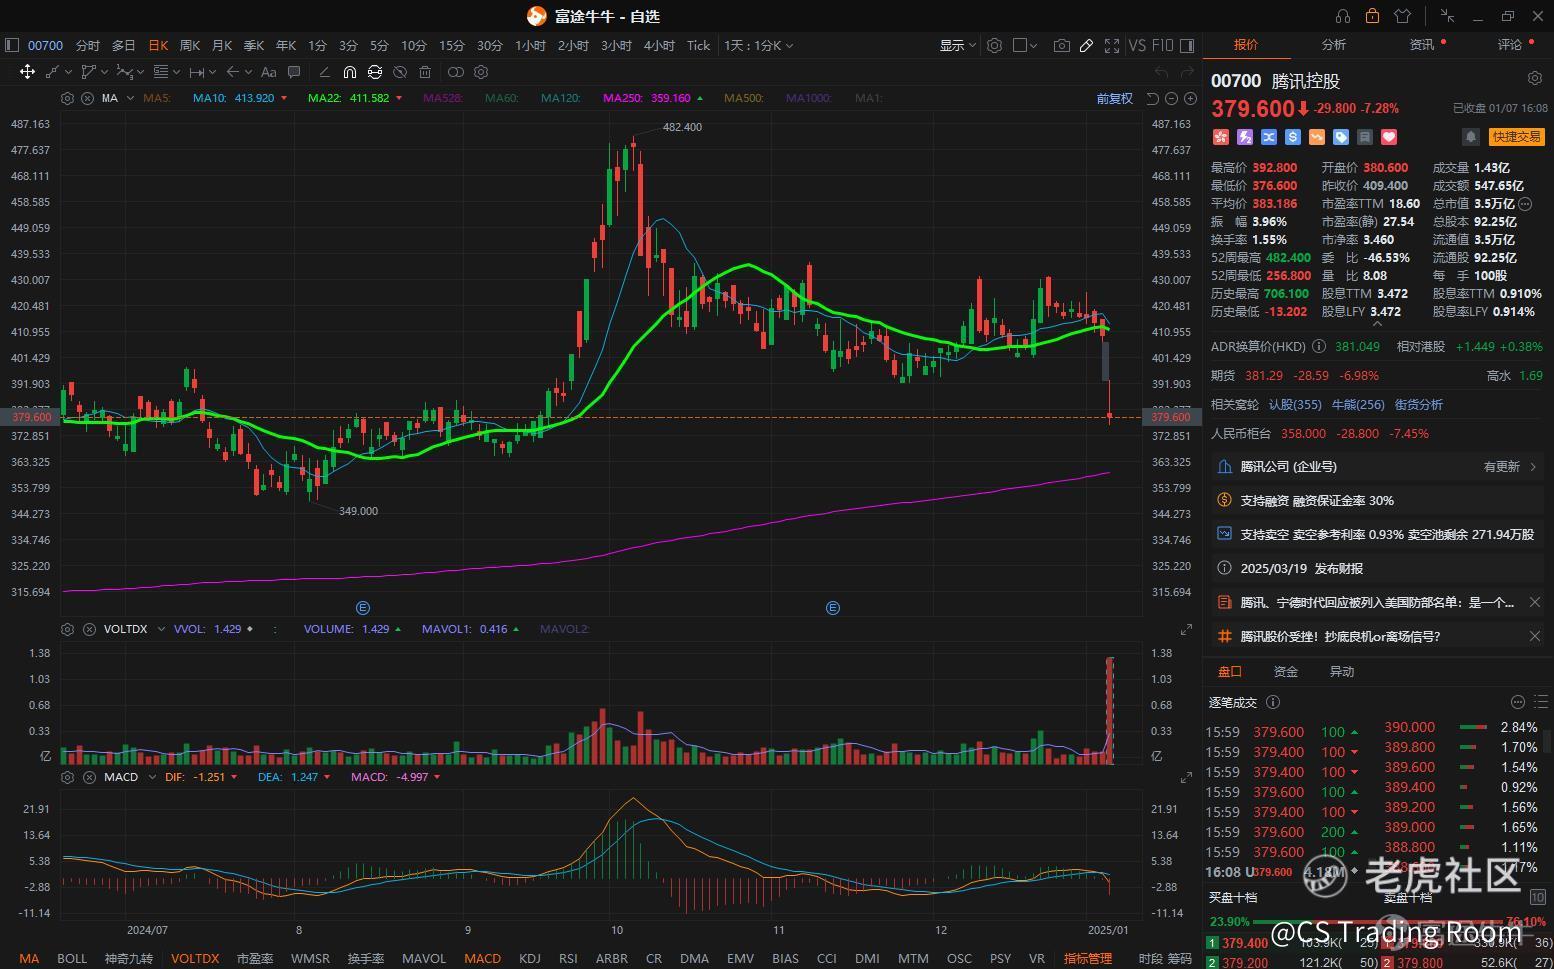Image resolution: width=1554 pixels, height=969 pixels.
Task: Expand the volume sub-chart panel
Action: point(1186,629)
